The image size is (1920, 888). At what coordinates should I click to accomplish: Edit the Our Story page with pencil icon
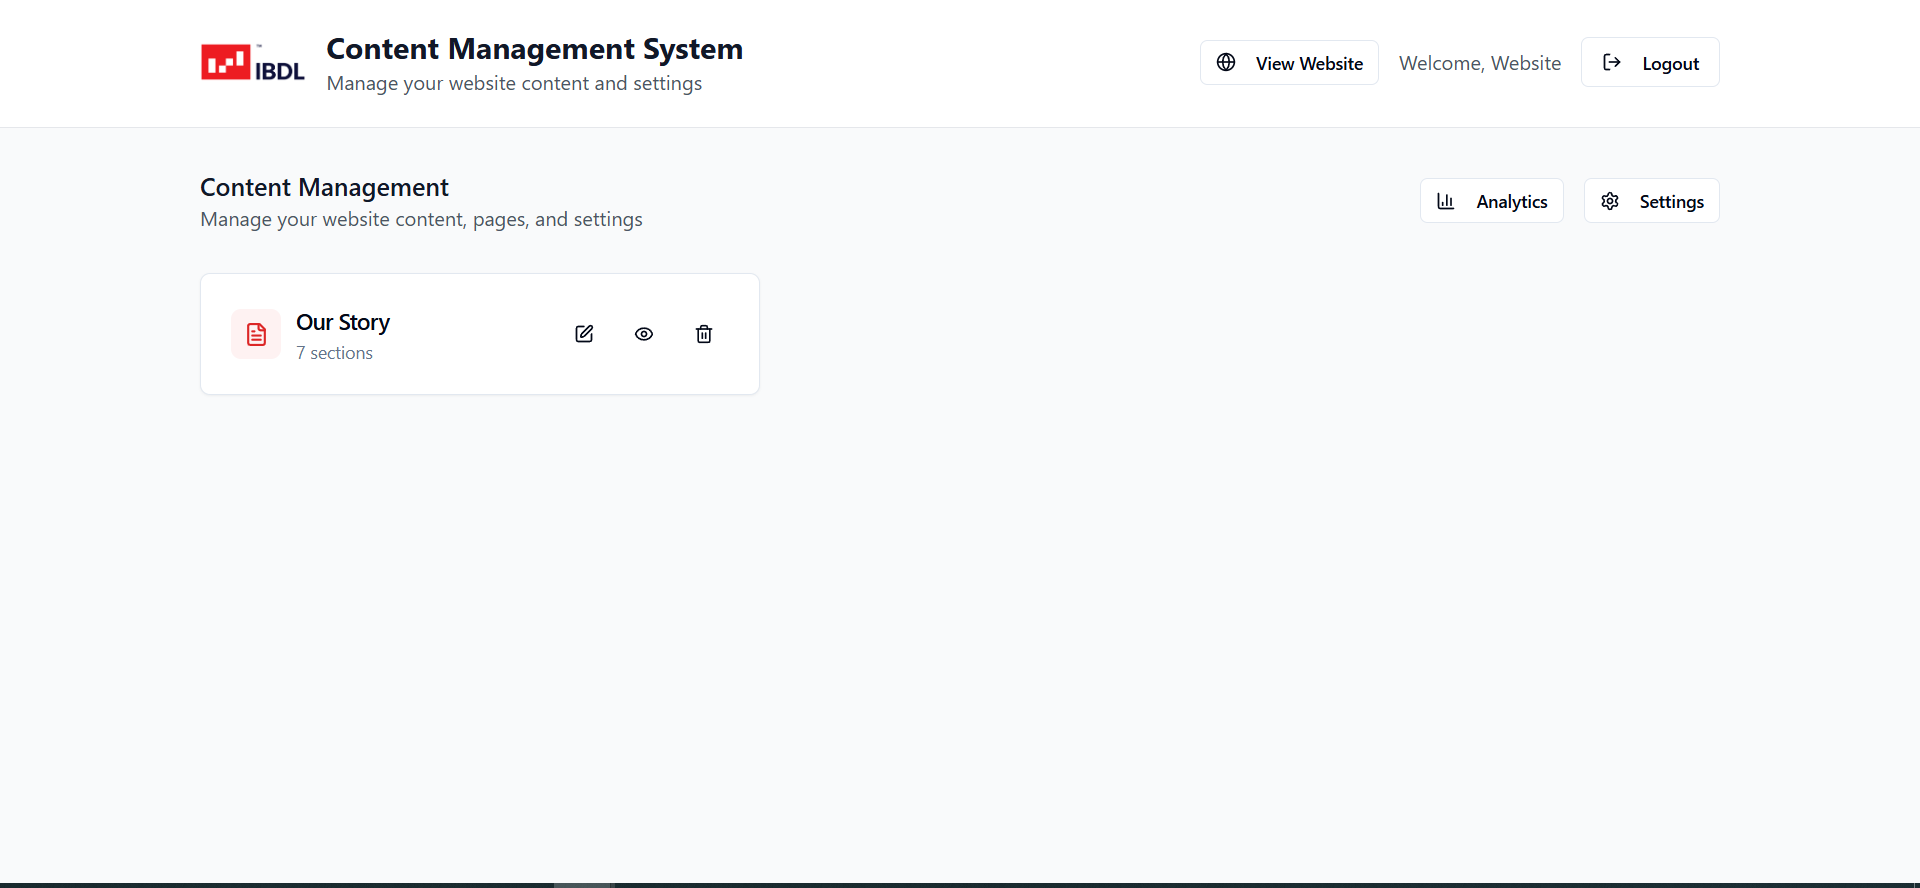coord(584,334)
